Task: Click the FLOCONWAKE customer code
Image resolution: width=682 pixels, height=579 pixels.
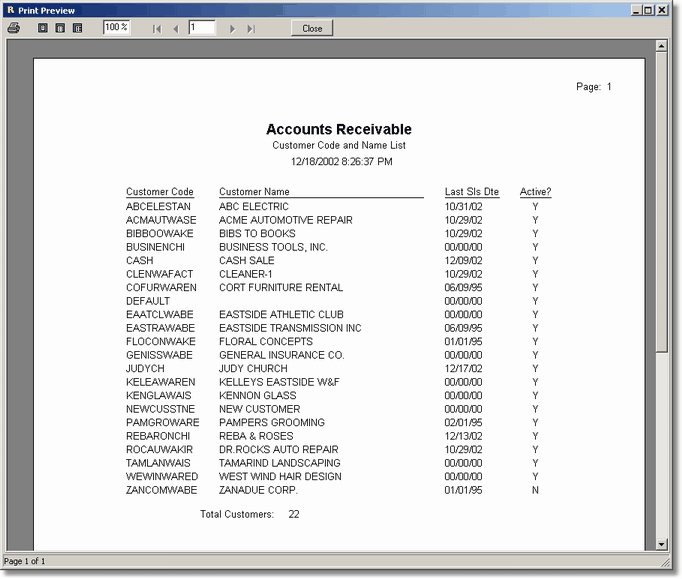Action: click(161, 341)
